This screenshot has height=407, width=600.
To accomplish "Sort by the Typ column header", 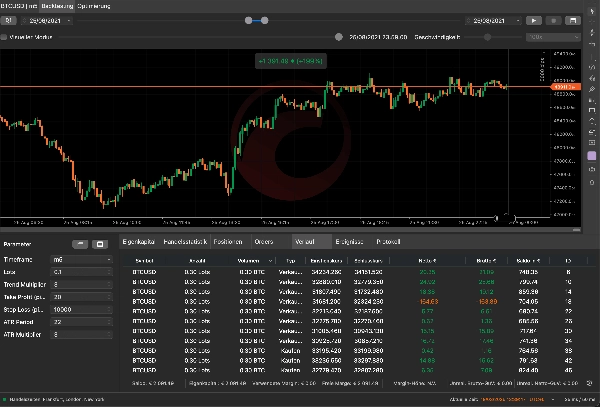I will coord(291,261).
